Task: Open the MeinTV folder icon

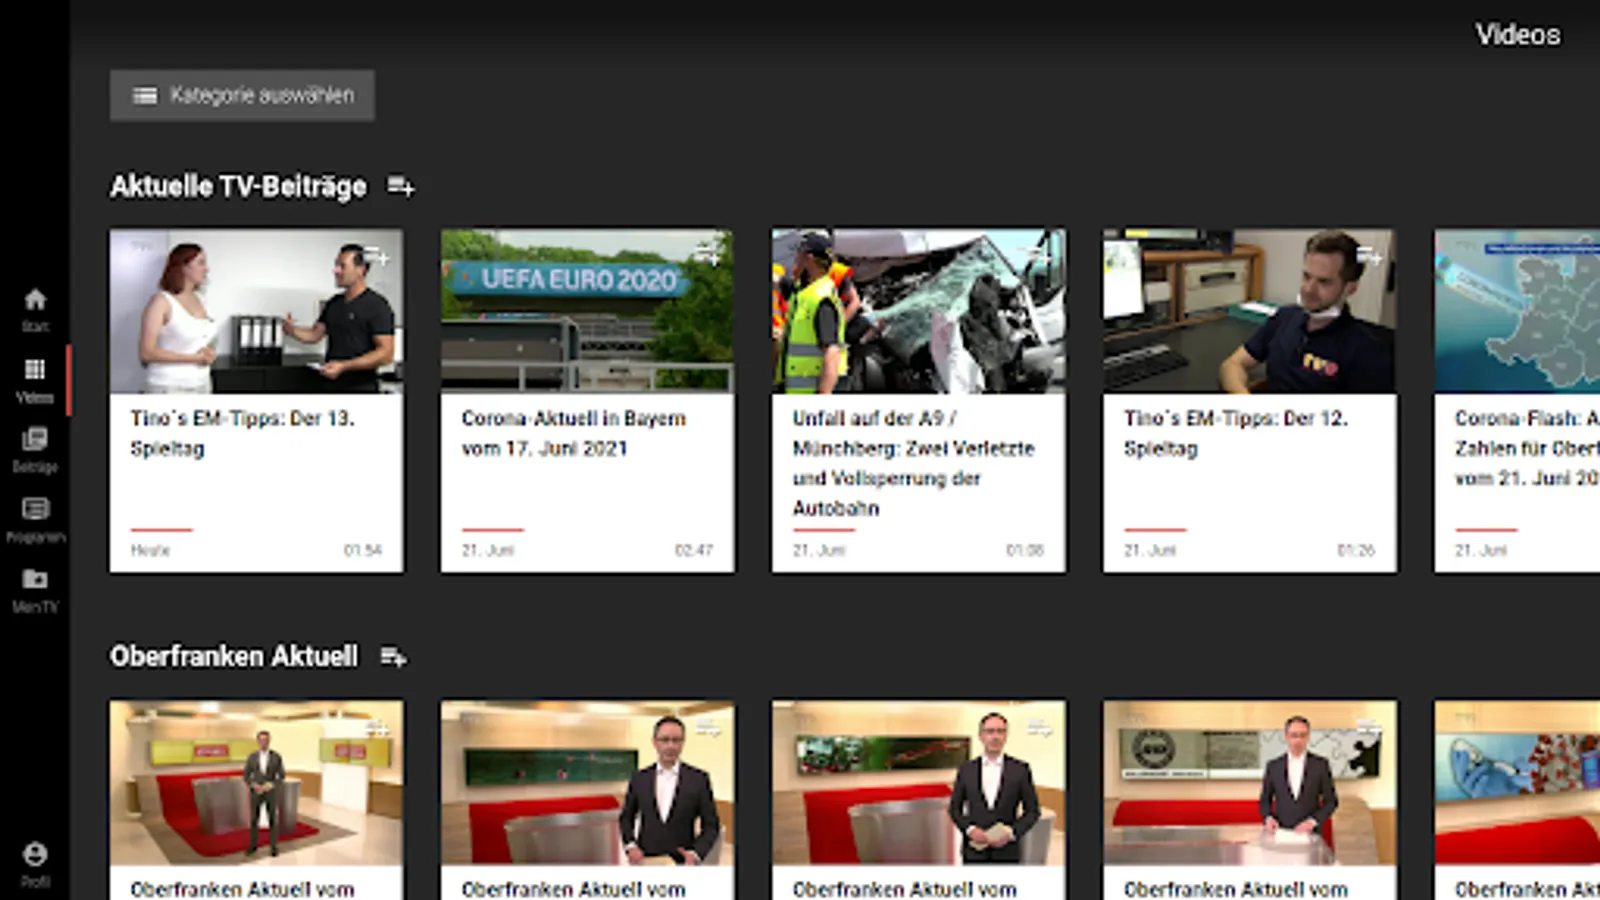Action: pos(35,579)
